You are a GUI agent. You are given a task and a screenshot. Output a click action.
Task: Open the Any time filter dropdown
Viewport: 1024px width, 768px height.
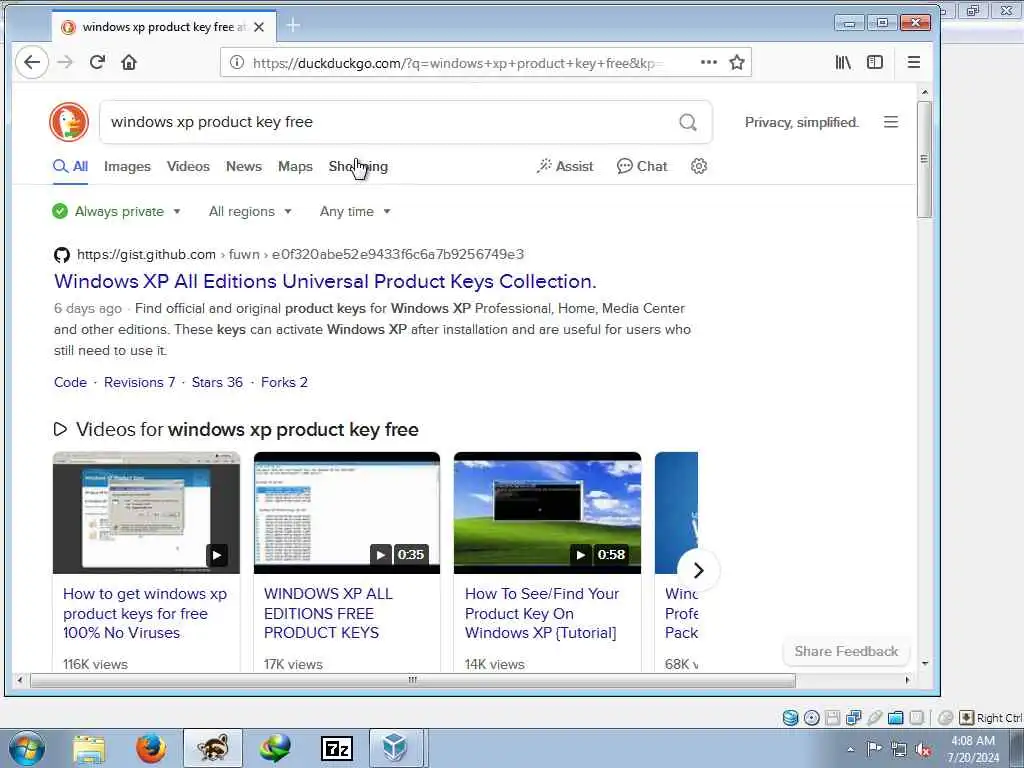click(355, 211)
